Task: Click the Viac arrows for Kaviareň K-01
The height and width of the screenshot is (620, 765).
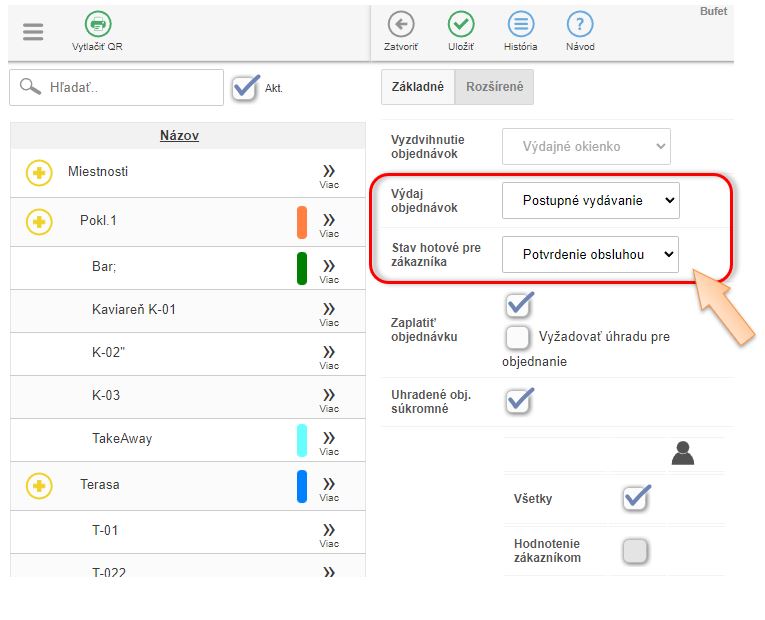Action: (329, 312)
